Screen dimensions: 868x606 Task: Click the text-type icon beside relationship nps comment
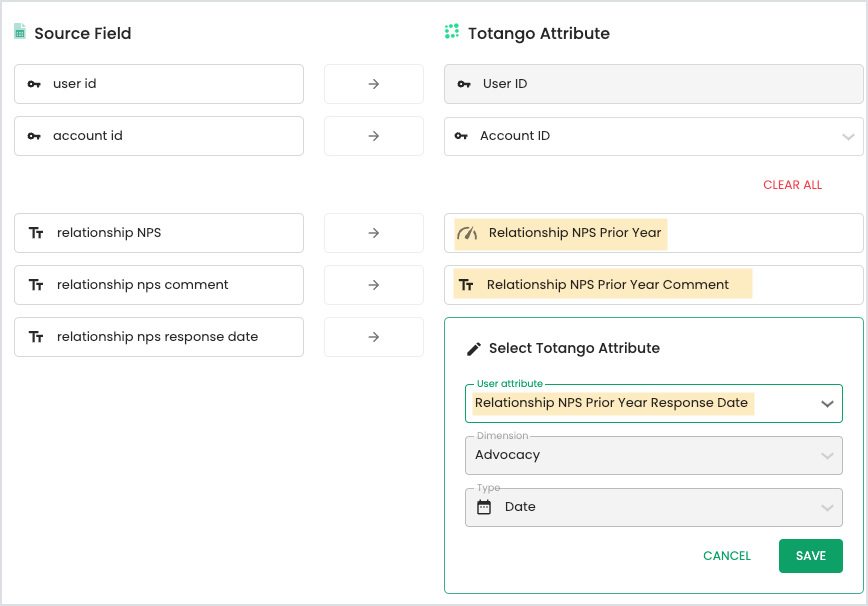36,285
